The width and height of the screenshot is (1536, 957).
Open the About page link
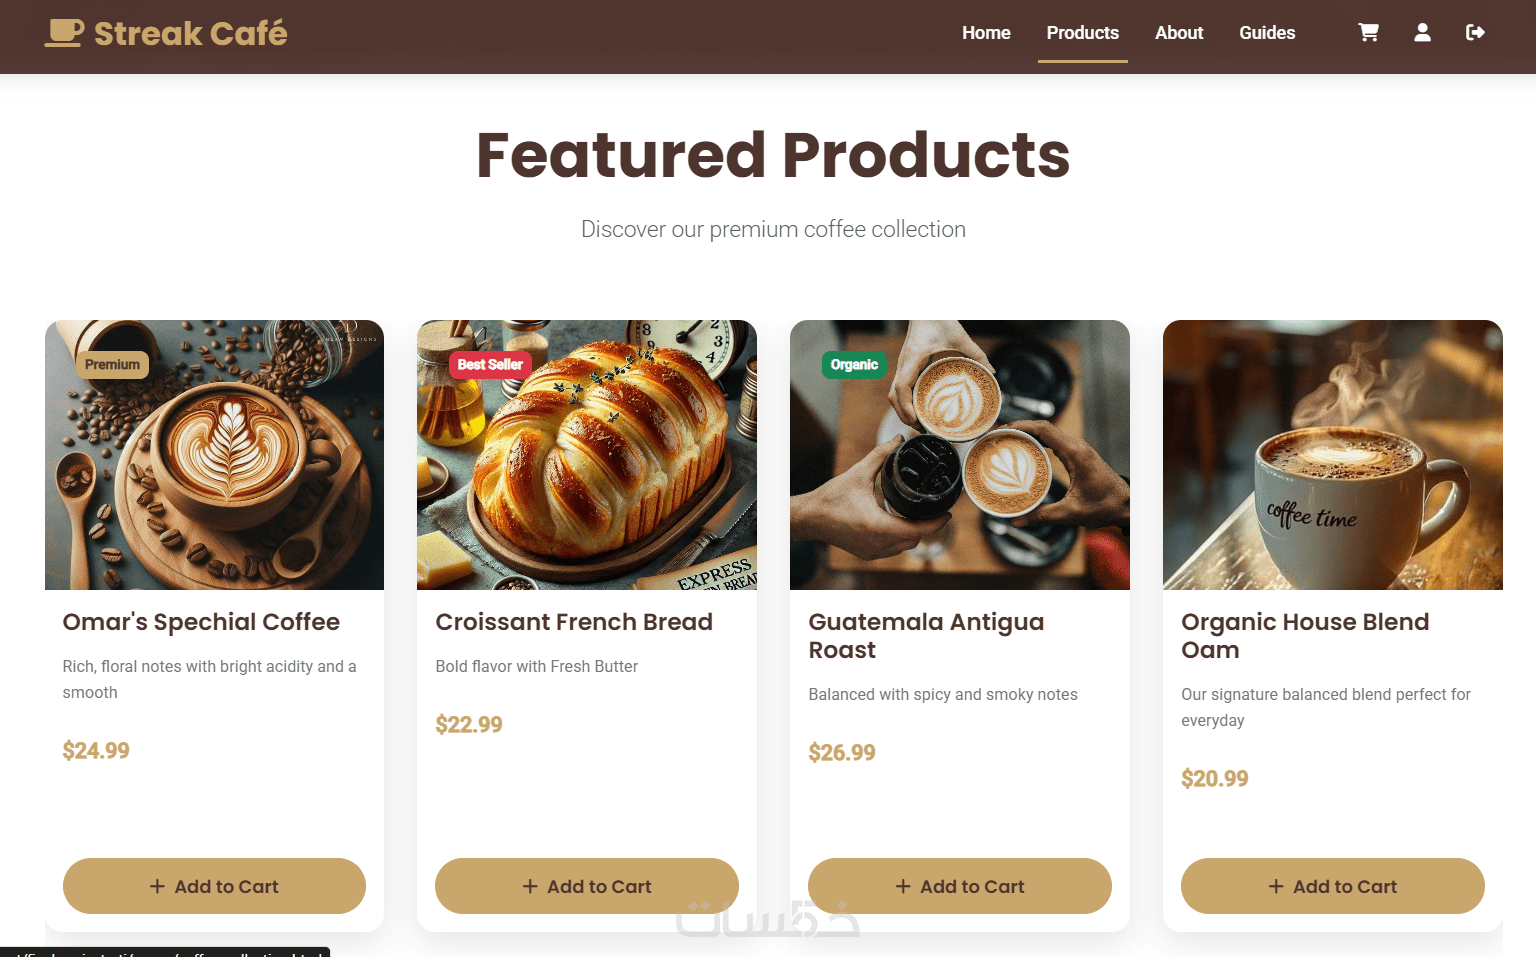[x=1179, y=33]
